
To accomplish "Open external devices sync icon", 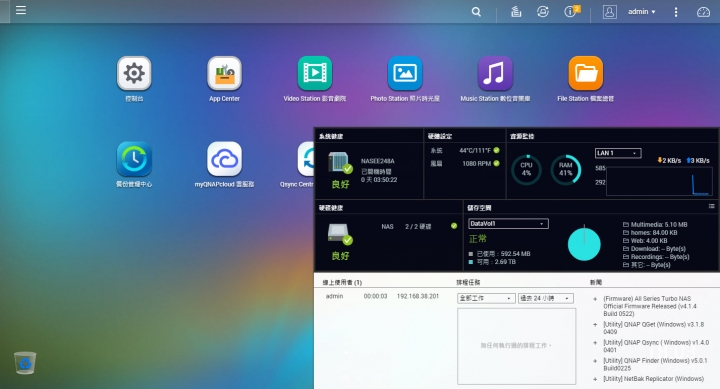I will (543, 12).
